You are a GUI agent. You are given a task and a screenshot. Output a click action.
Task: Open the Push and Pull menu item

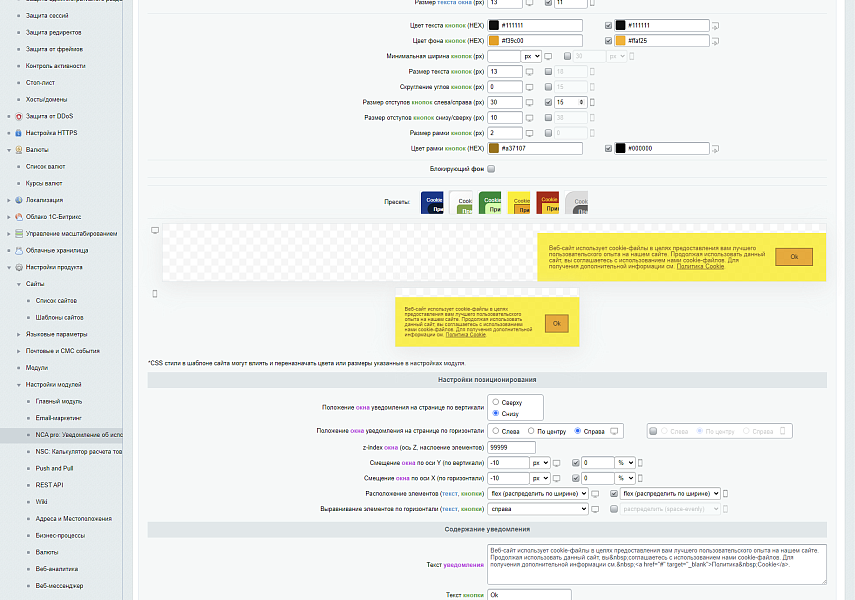54,469
